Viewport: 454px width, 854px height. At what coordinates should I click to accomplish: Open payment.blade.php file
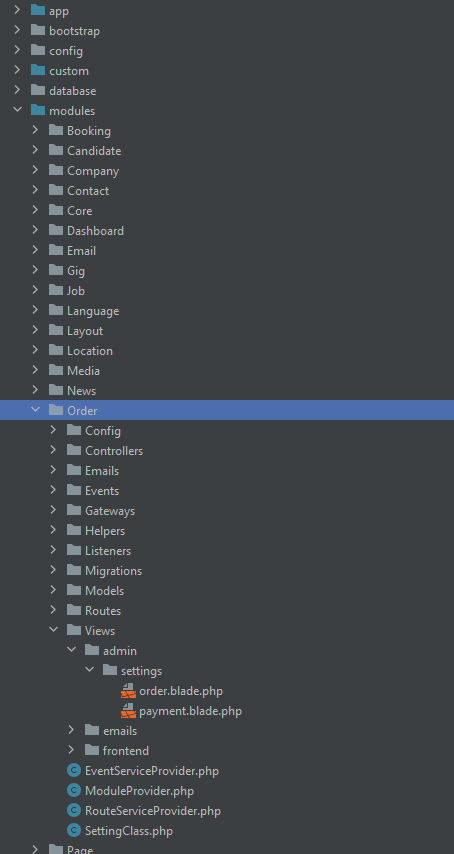(190, 711)
